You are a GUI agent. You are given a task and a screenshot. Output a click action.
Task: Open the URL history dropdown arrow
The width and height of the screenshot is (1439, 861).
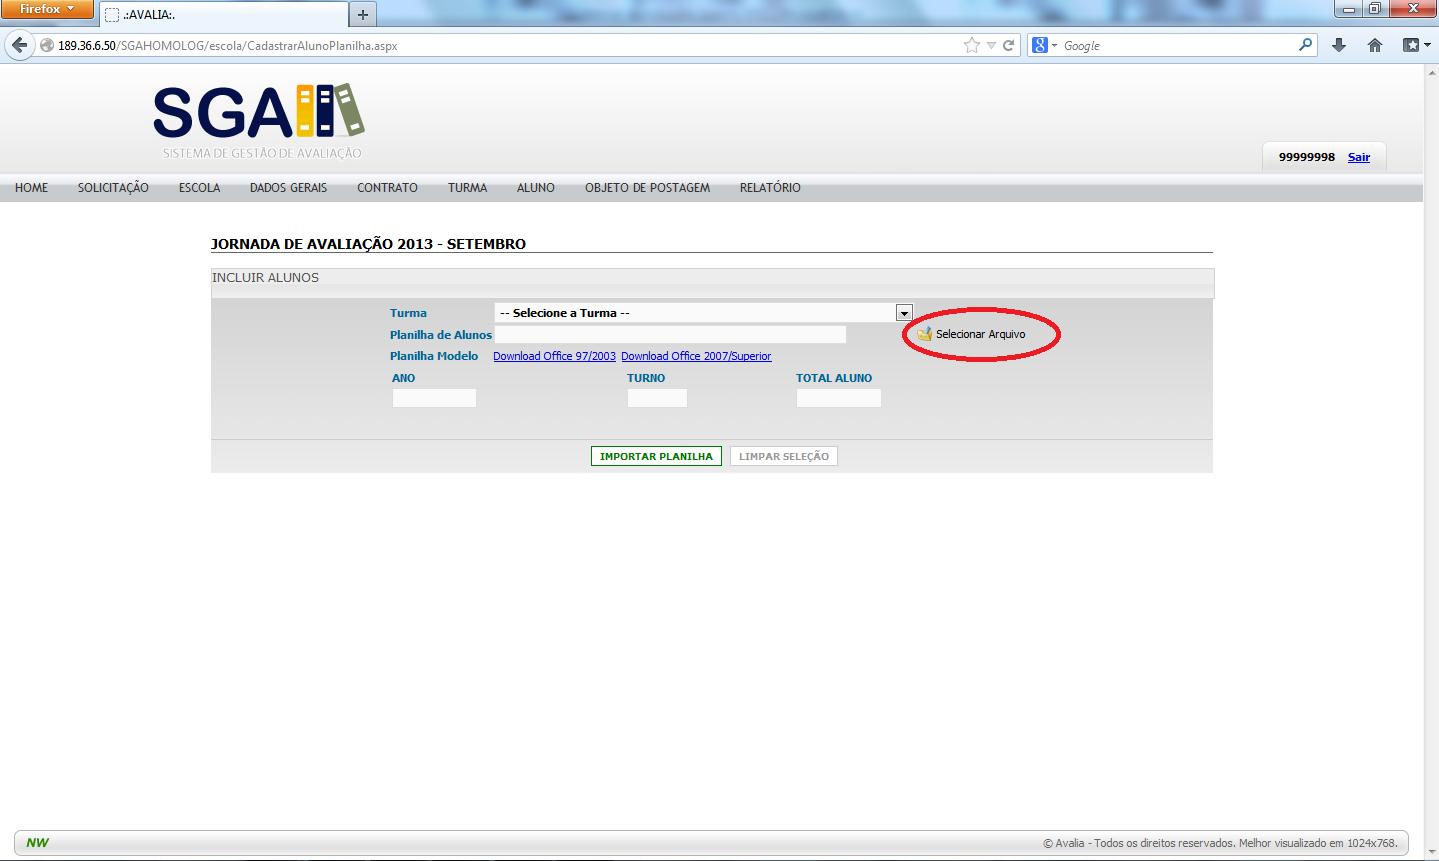pyautogui.click(x=991, y=45)
